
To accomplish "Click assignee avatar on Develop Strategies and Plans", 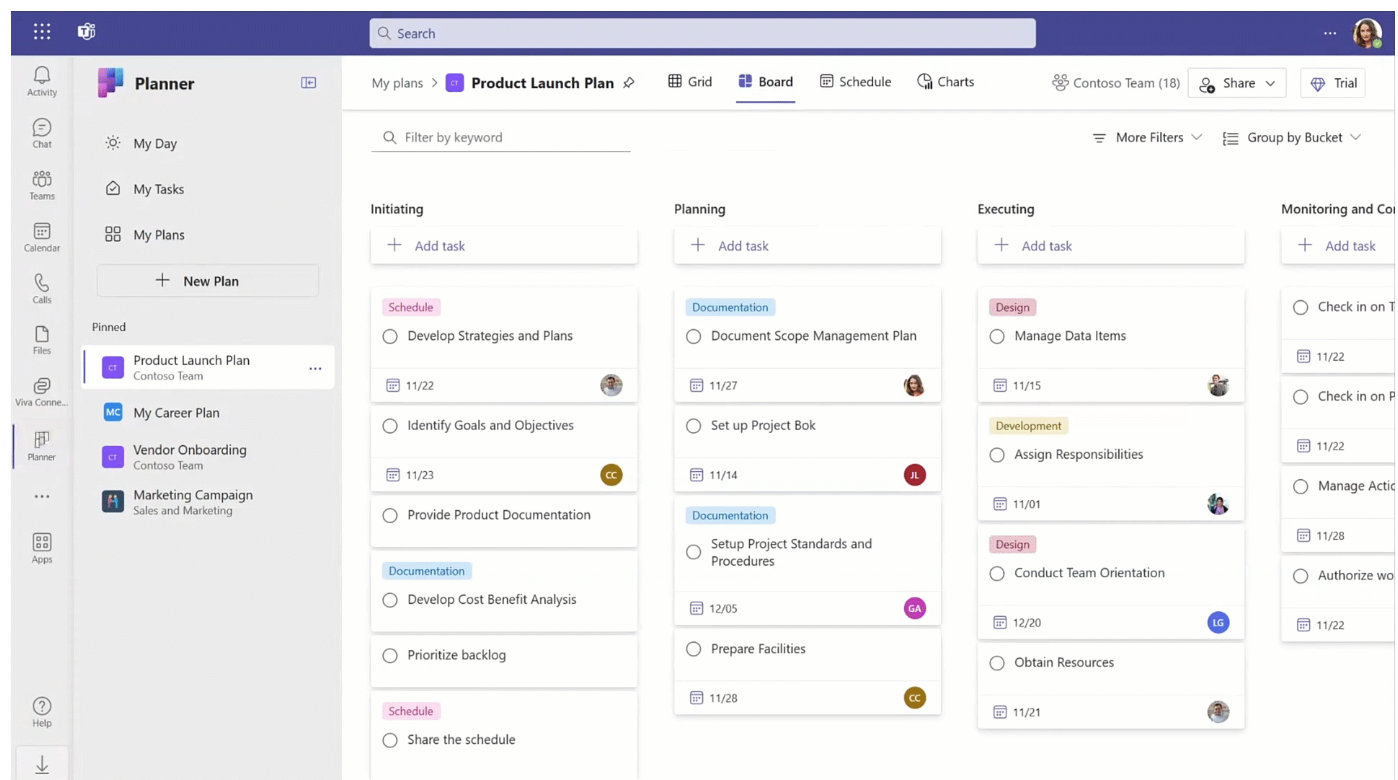I will point(611,385).
